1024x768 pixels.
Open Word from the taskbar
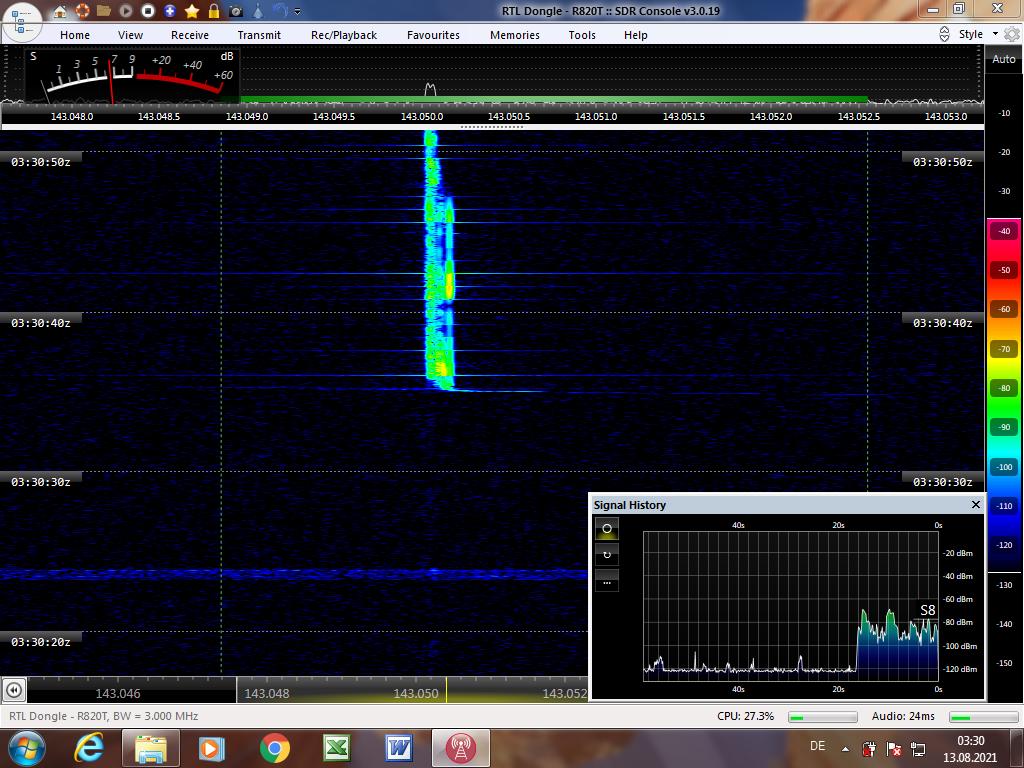point(399,748)
